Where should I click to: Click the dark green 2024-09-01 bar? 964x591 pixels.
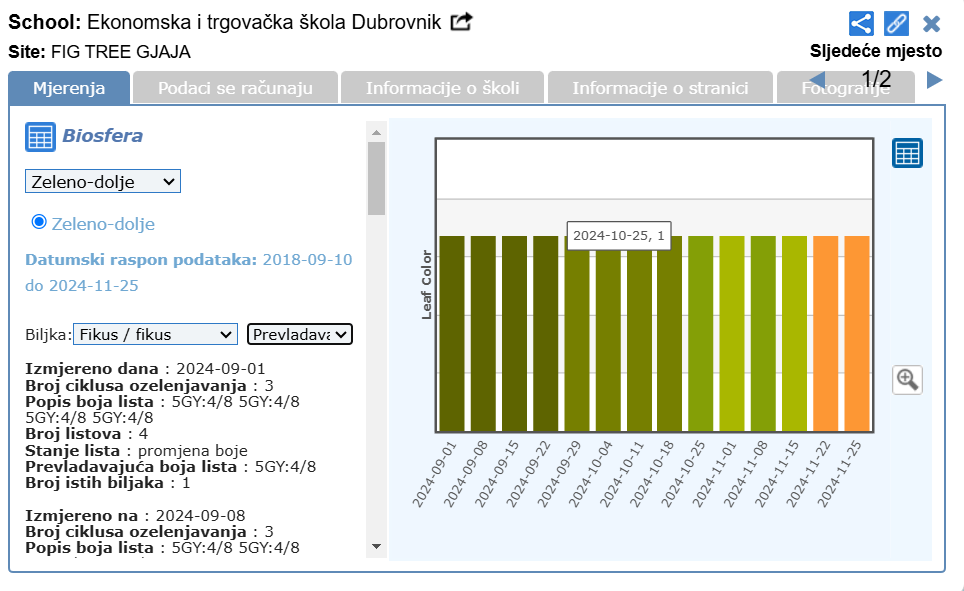coord(452,333)
